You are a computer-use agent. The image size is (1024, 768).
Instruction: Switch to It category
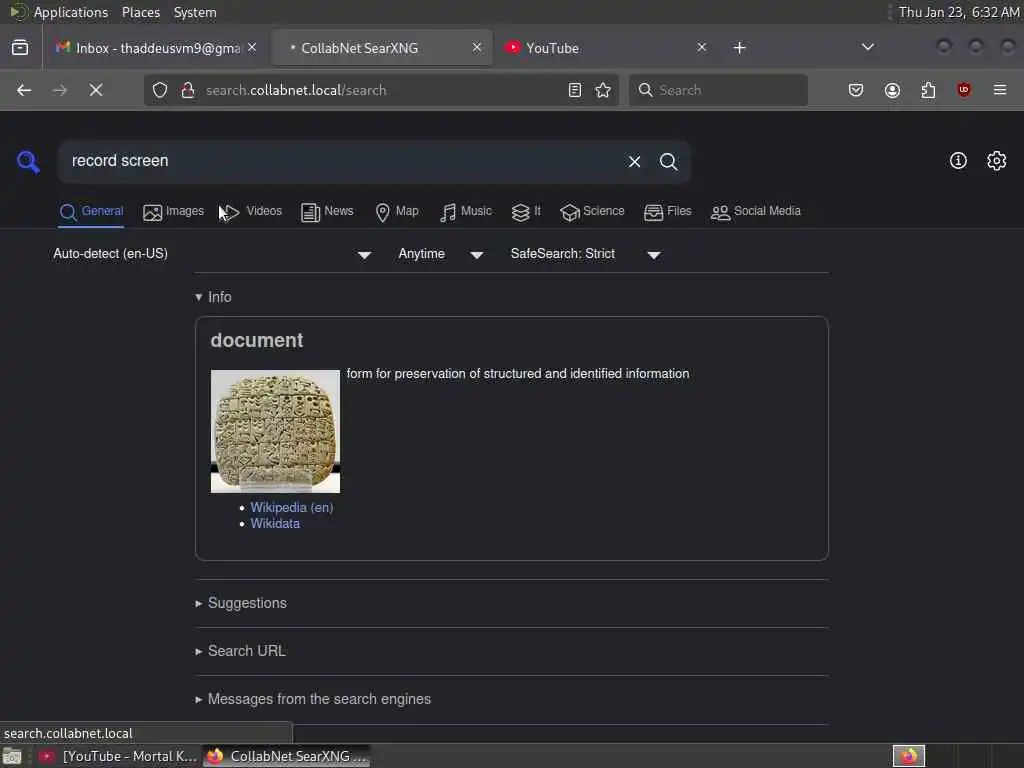coord(526,212)
